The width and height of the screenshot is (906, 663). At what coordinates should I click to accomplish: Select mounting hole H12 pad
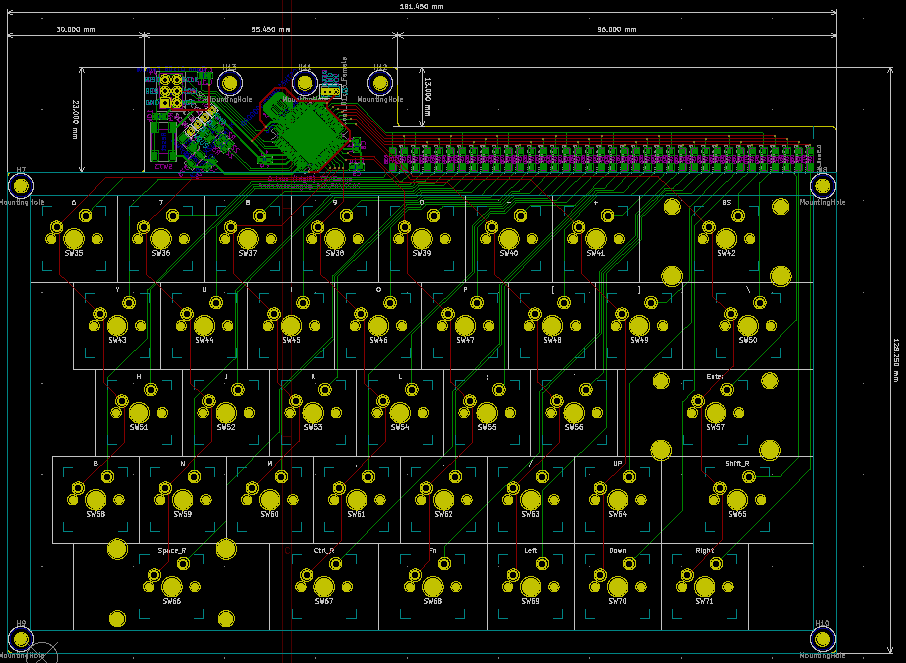380,83
